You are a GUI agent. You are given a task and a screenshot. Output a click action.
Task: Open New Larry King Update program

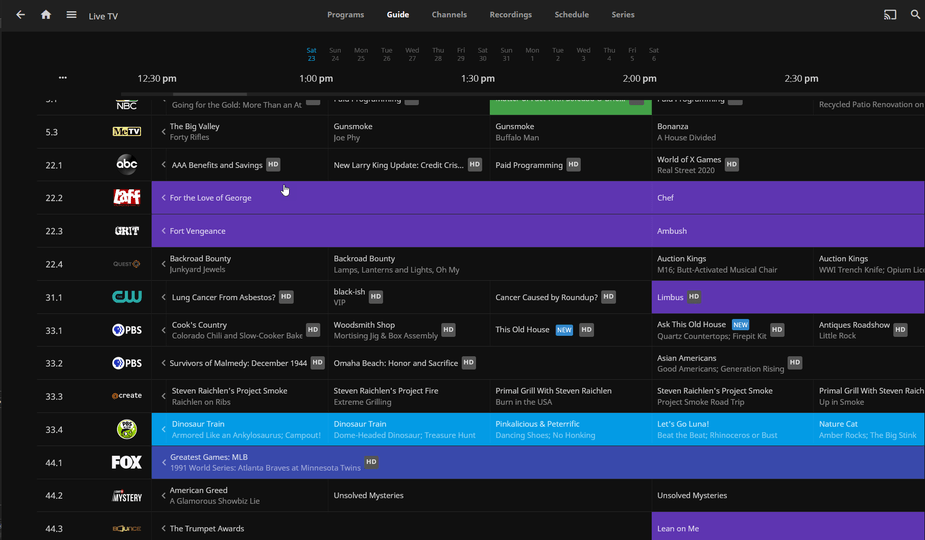[408, 165]
